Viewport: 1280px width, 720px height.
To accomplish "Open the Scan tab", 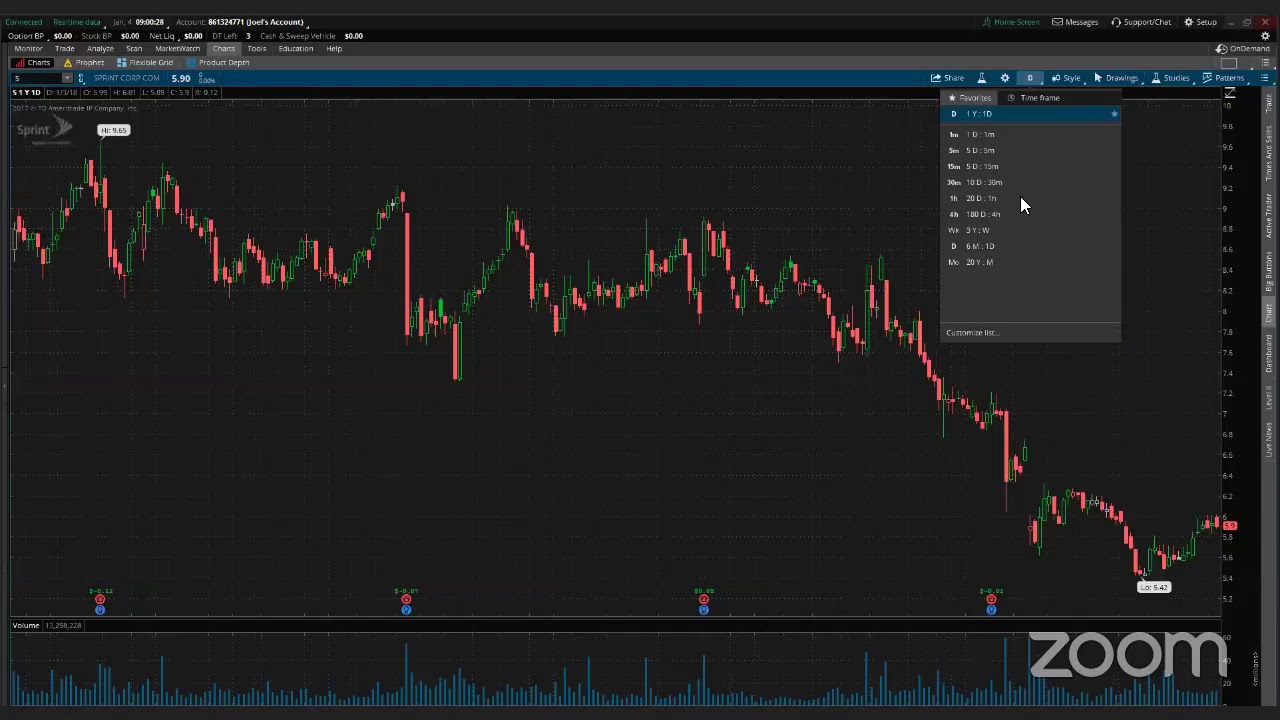I will (x=134, y=49).
